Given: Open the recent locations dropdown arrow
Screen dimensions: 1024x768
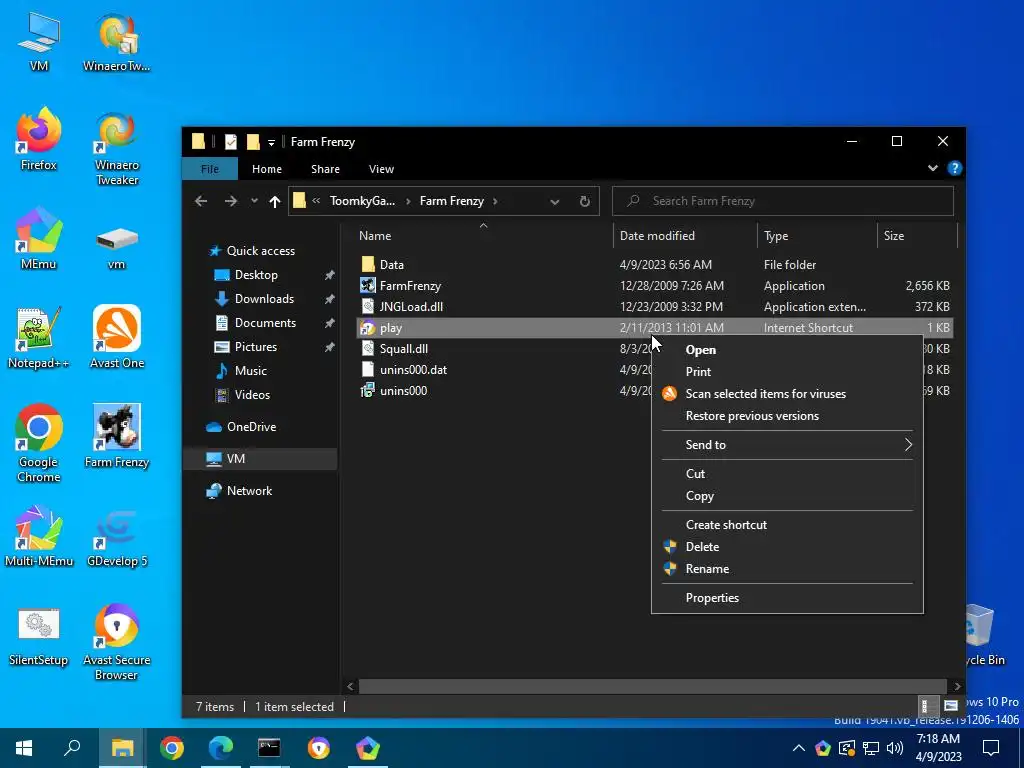Looking at the screenshot, I should click(254, 201).
